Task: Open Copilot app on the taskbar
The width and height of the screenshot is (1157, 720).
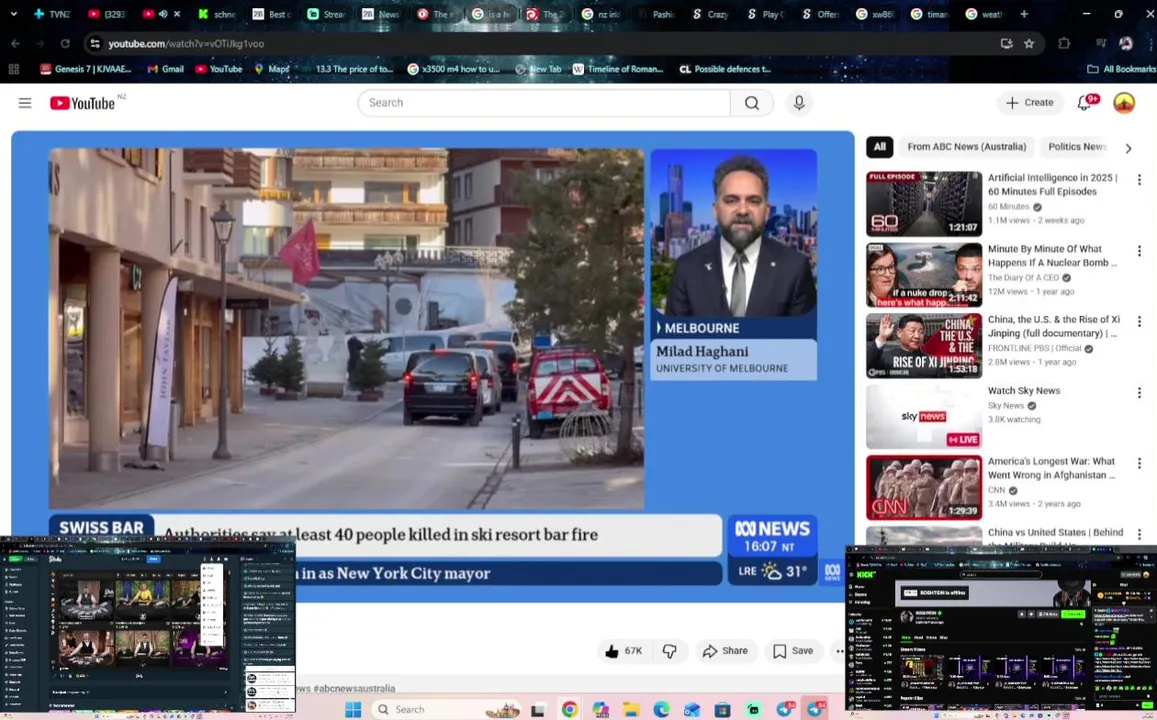Action: (x=600, y=710)
